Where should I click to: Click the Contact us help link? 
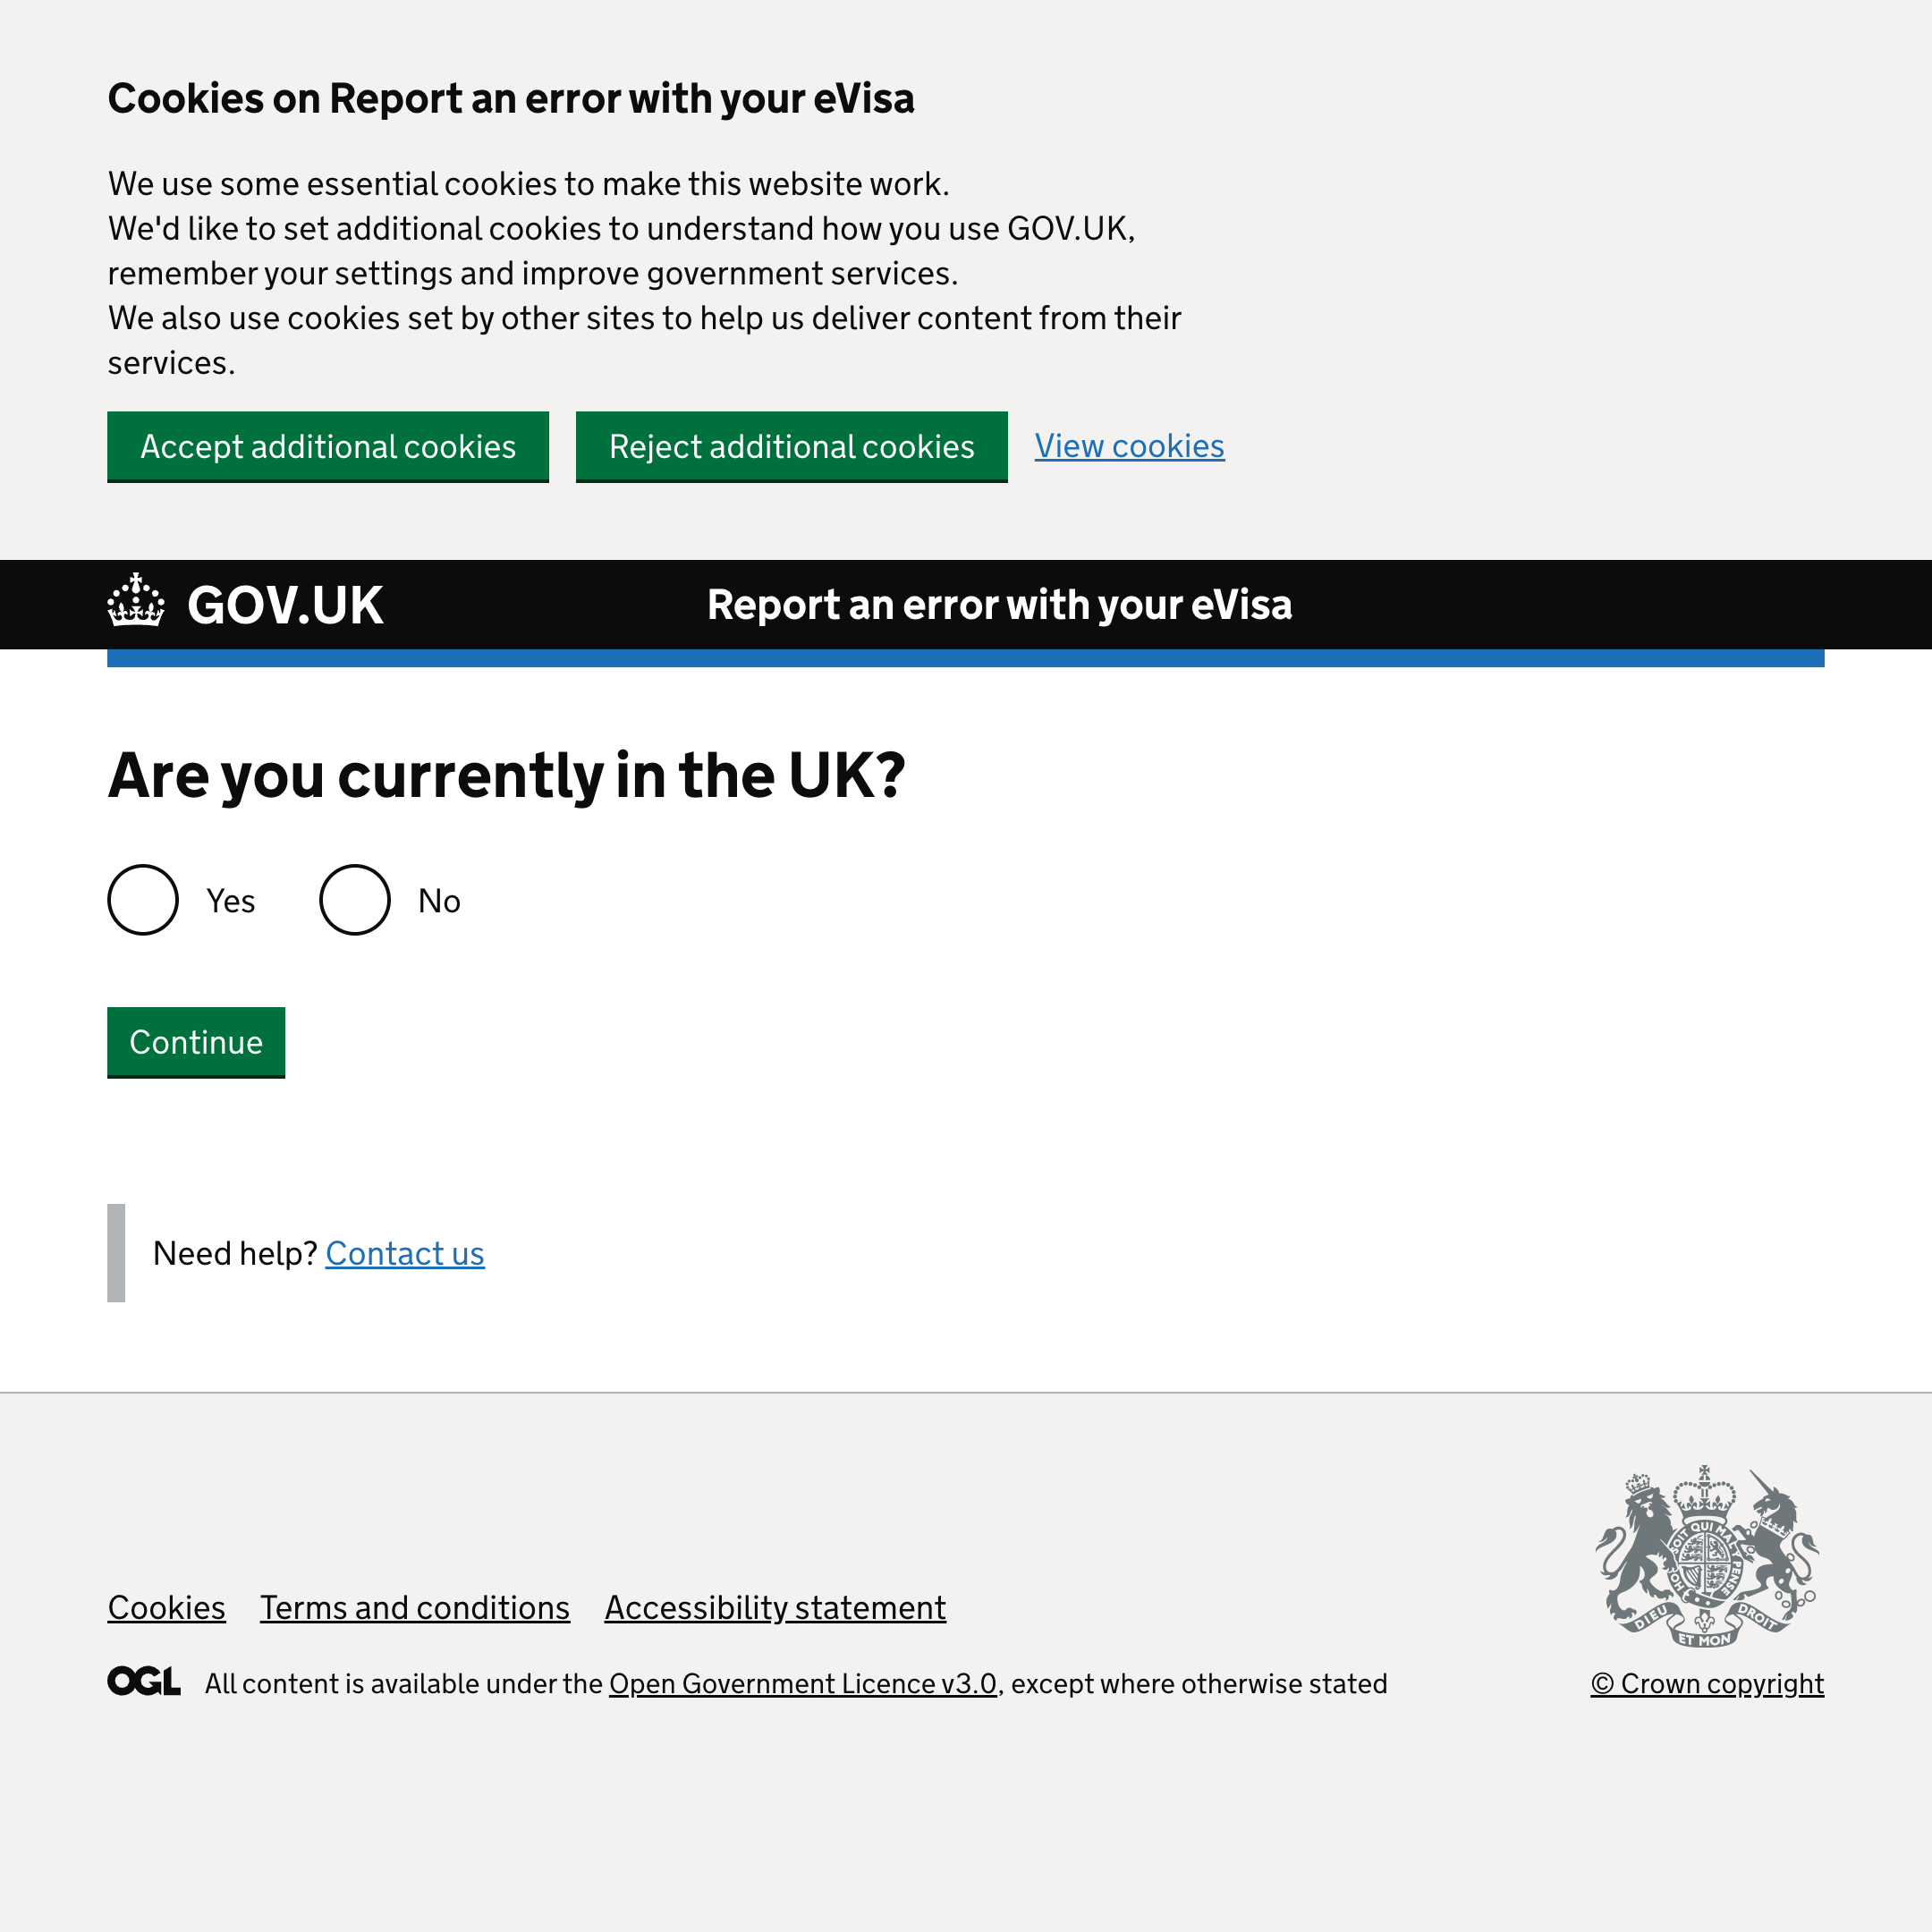[x=405, y=1252]
